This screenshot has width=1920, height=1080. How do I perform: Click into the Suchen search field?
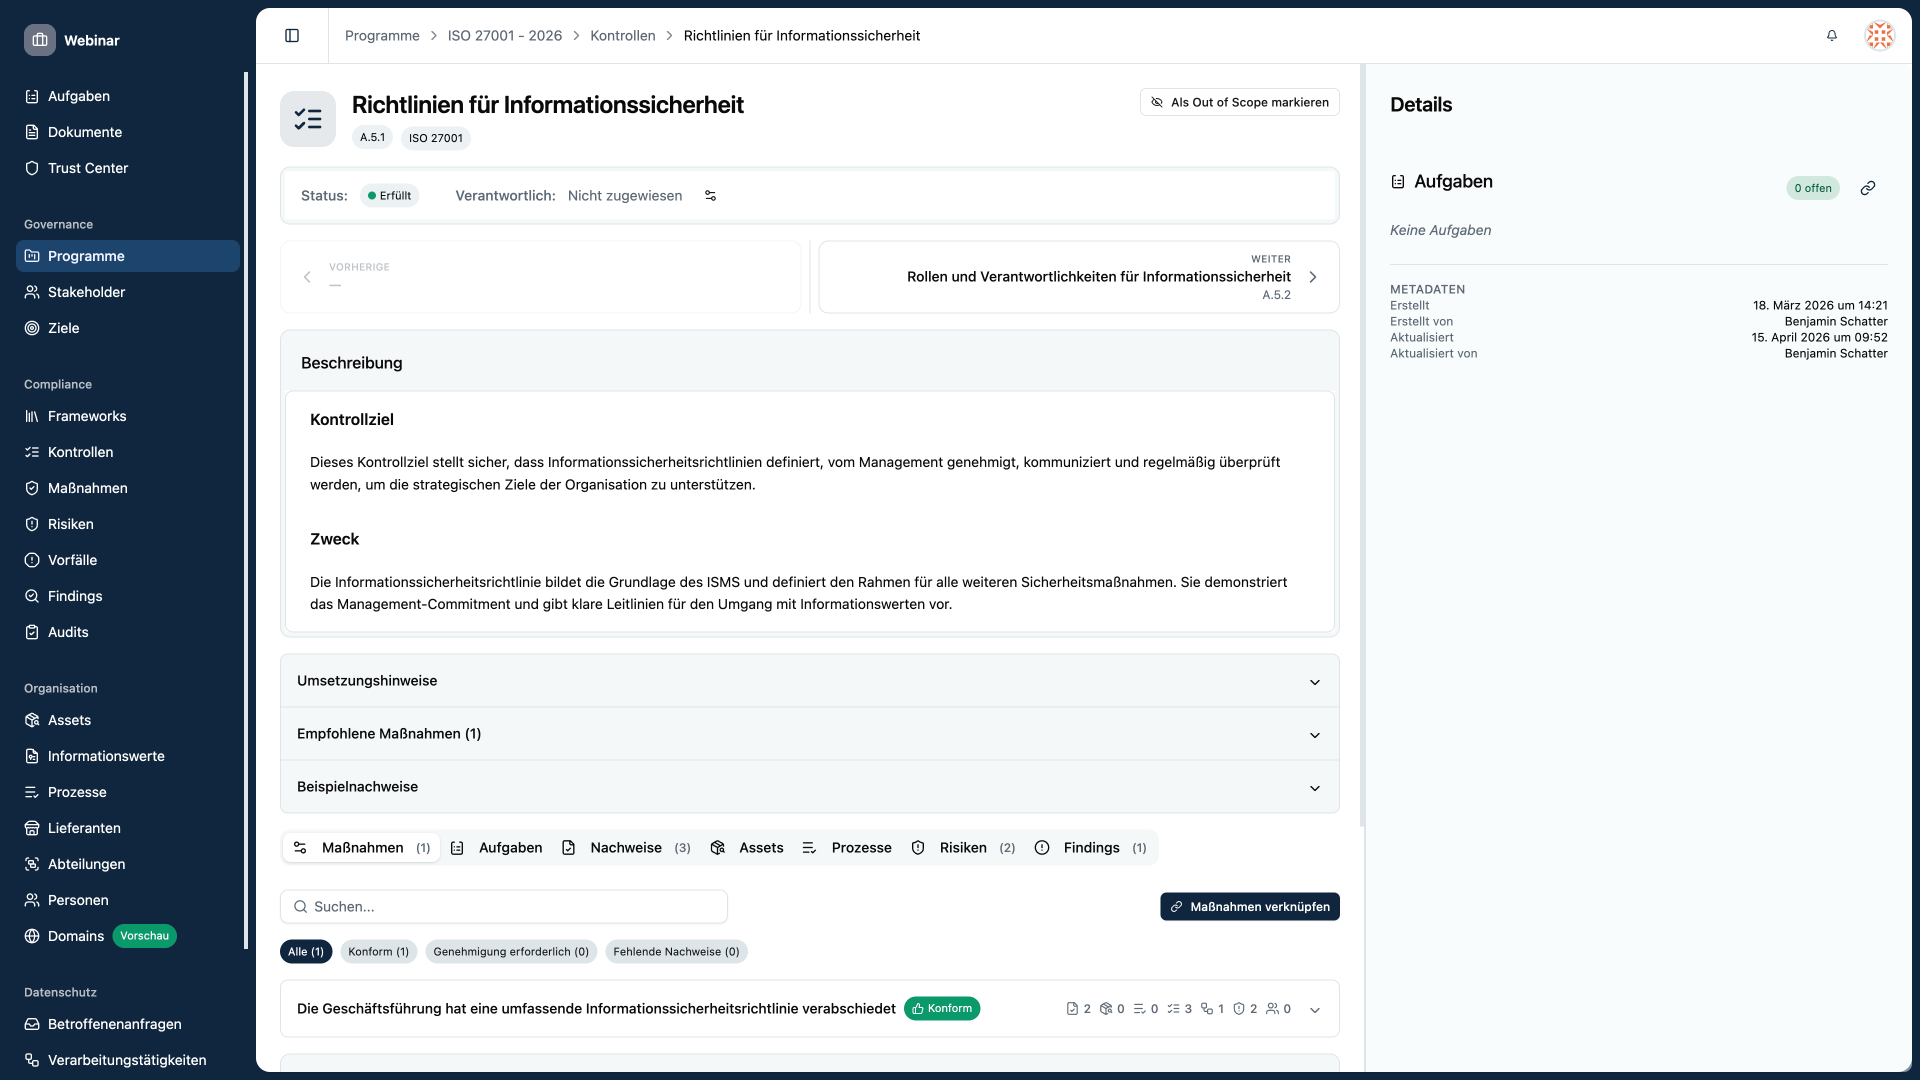(503, 906)
